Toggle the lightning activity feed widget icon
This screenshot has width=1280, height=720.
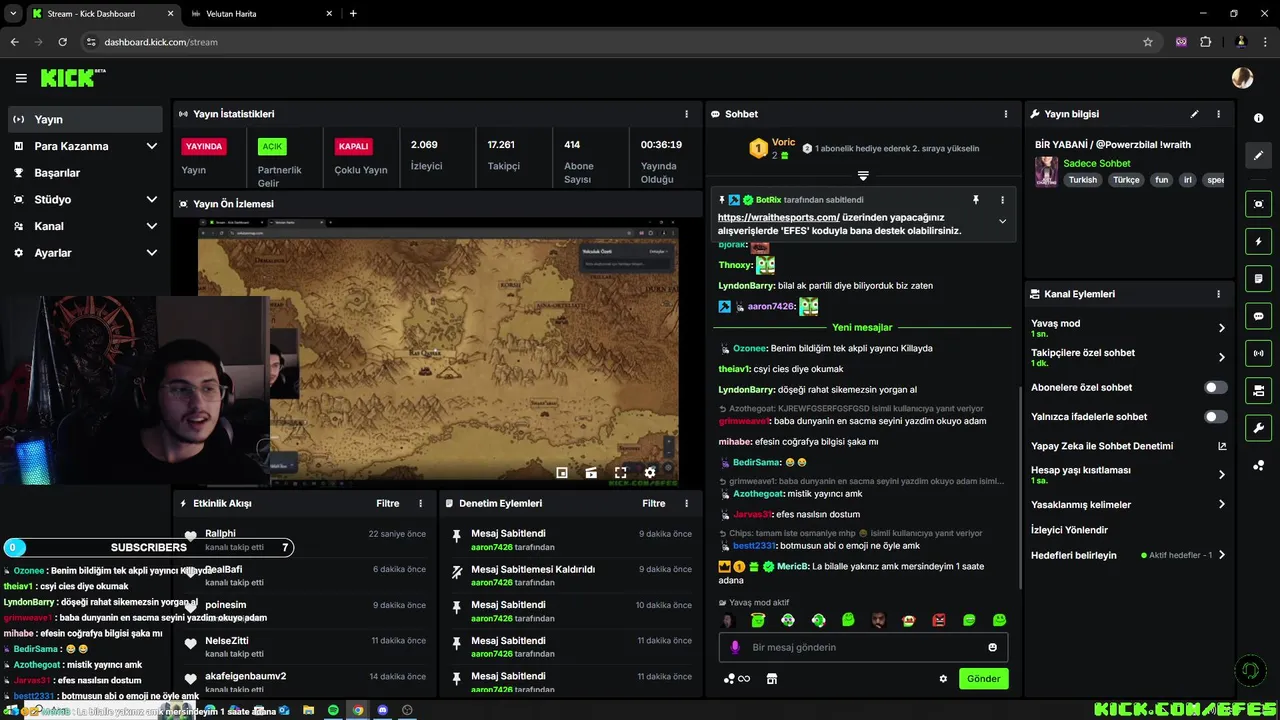[1258, 241]
